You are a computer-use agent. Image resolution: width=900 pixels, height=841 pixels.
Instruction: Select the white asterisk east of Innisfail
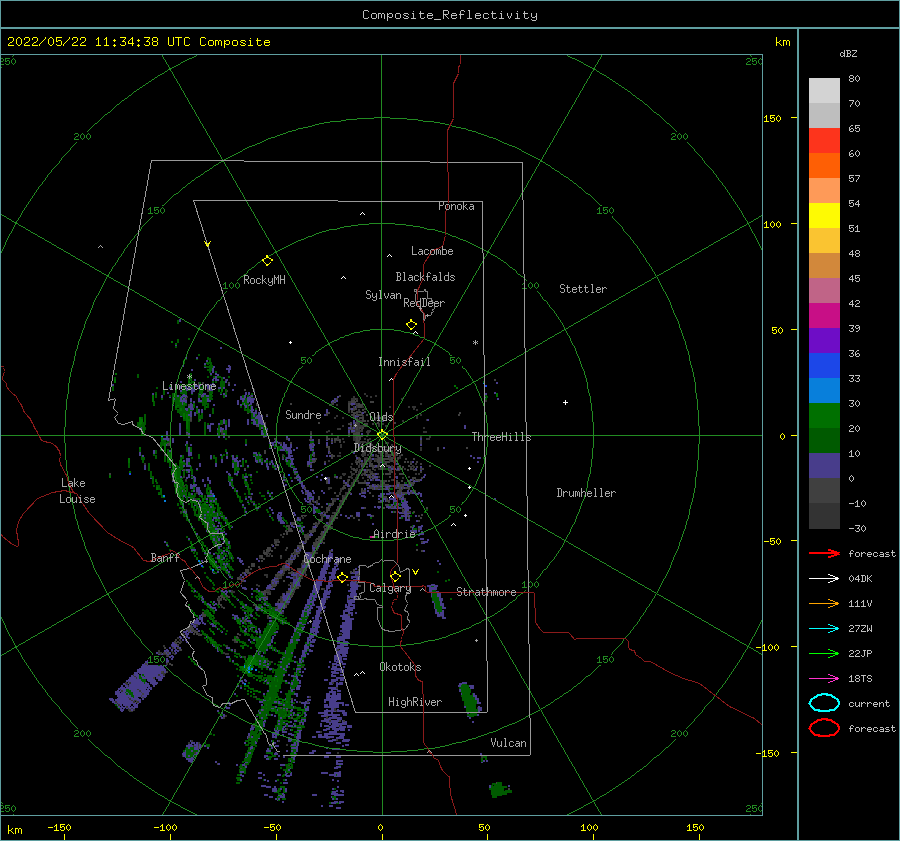click(475, 343)
